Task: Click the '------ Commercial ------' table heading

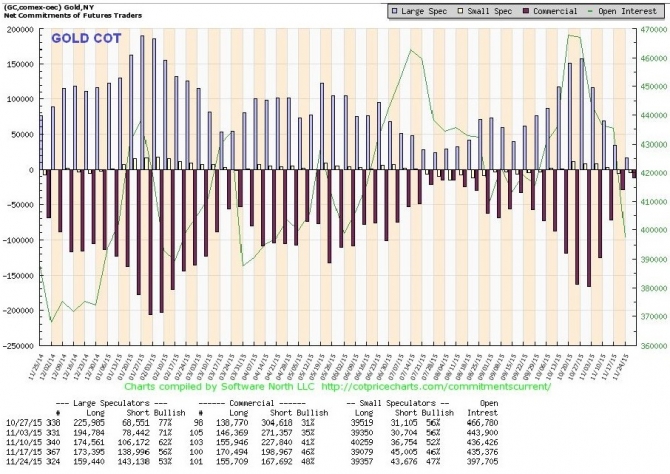Action: click(x=252, y=403)
